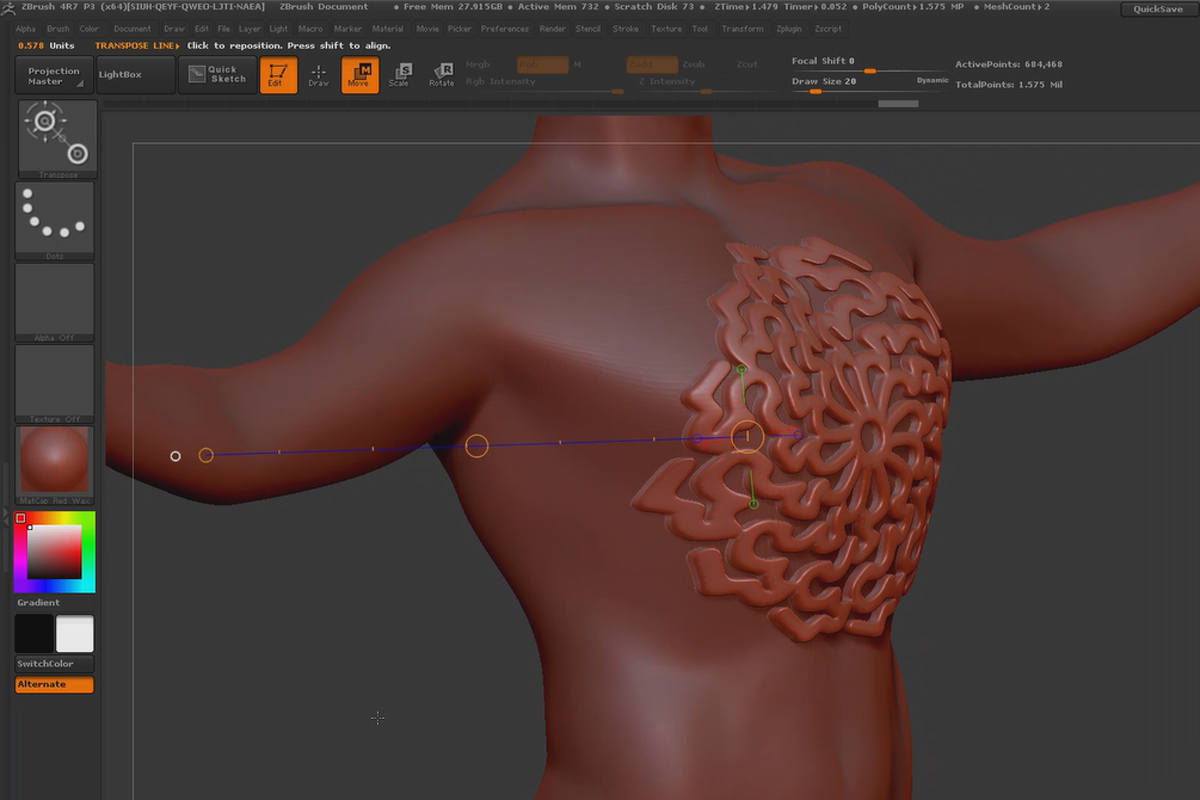Viewport: 1200px width, 800px height.
Task: Click the start circle of transpose line
Action: (206, 455)
